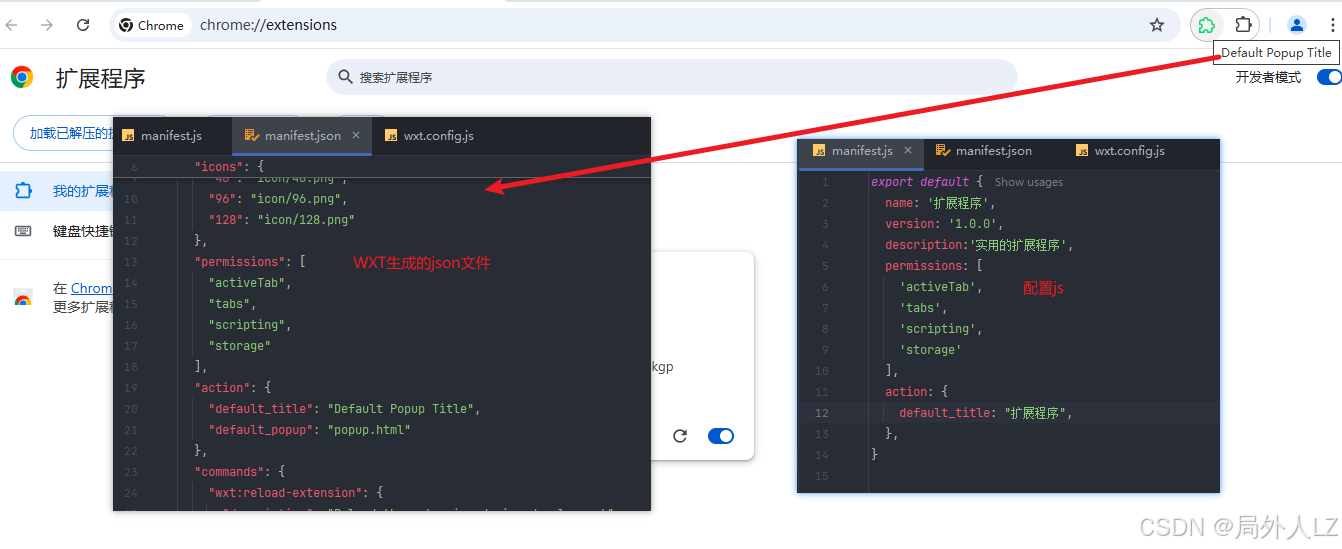Open wxt.config.js tab in the JSON editor

tap(429, 136)
